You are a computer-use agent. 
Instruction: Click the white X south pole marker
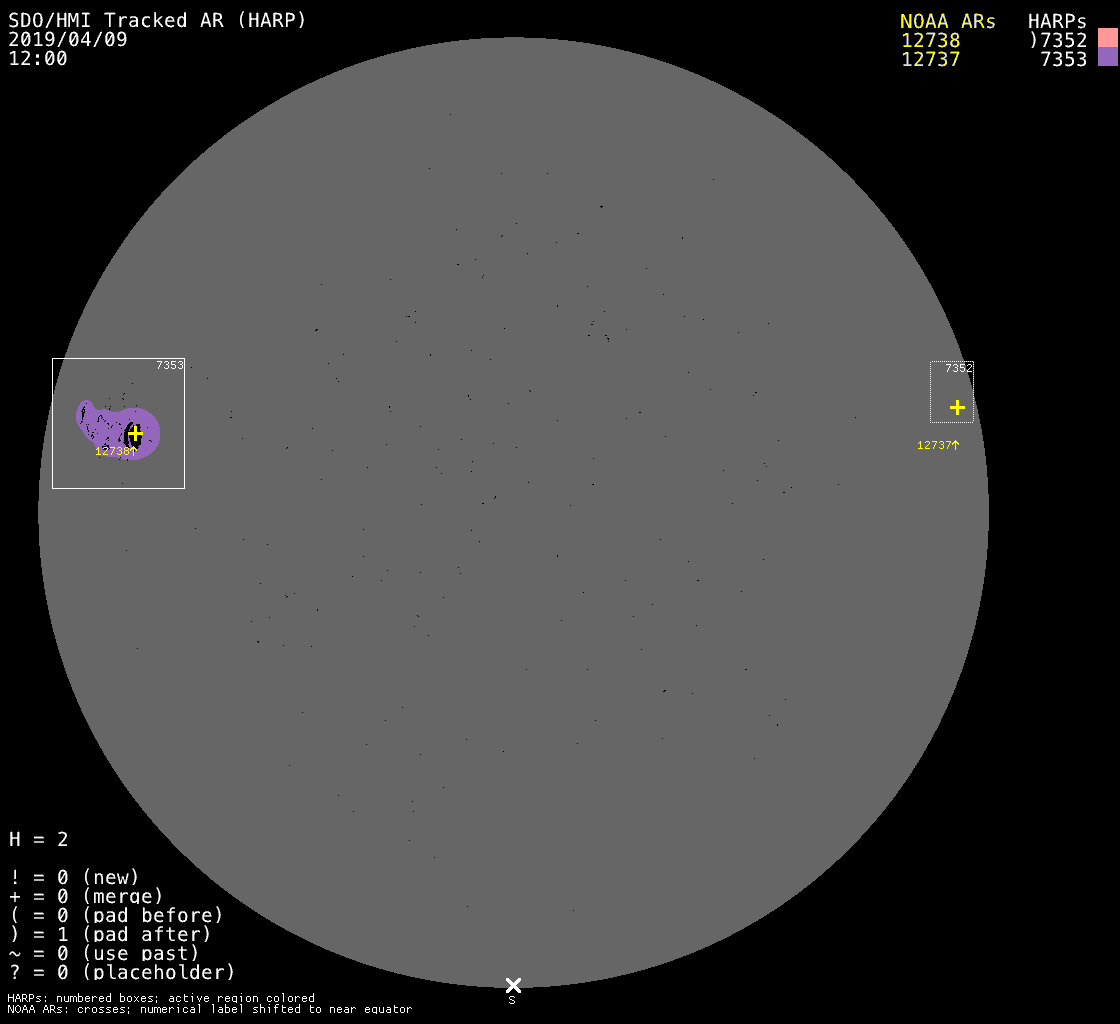click(513, 985)
